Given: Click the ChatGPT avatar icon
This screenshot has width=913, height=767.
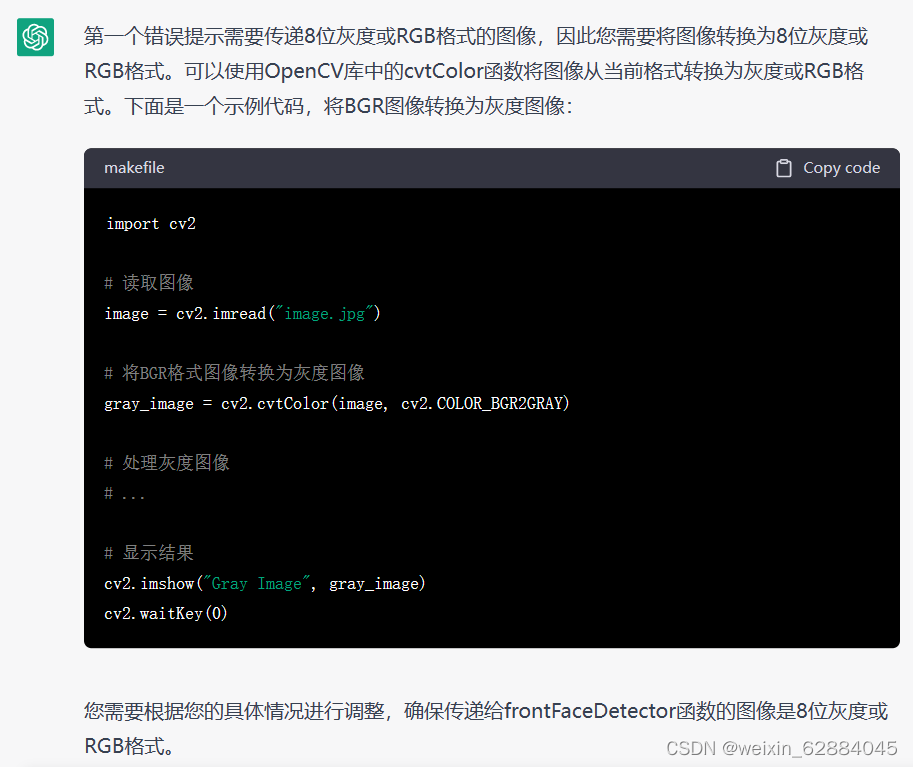Looking at the screenshot, I should (x=36, y=37).
